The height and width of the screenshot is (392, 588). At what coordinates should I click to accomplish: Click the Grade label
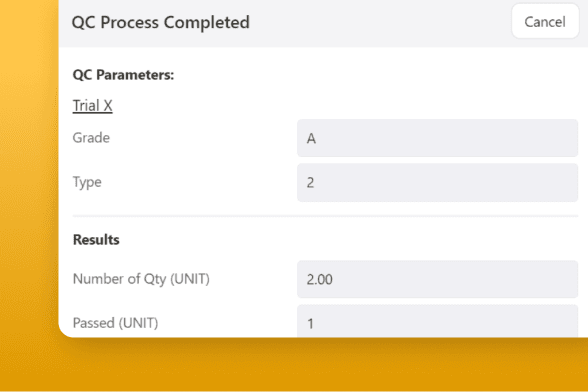point(91,138)
